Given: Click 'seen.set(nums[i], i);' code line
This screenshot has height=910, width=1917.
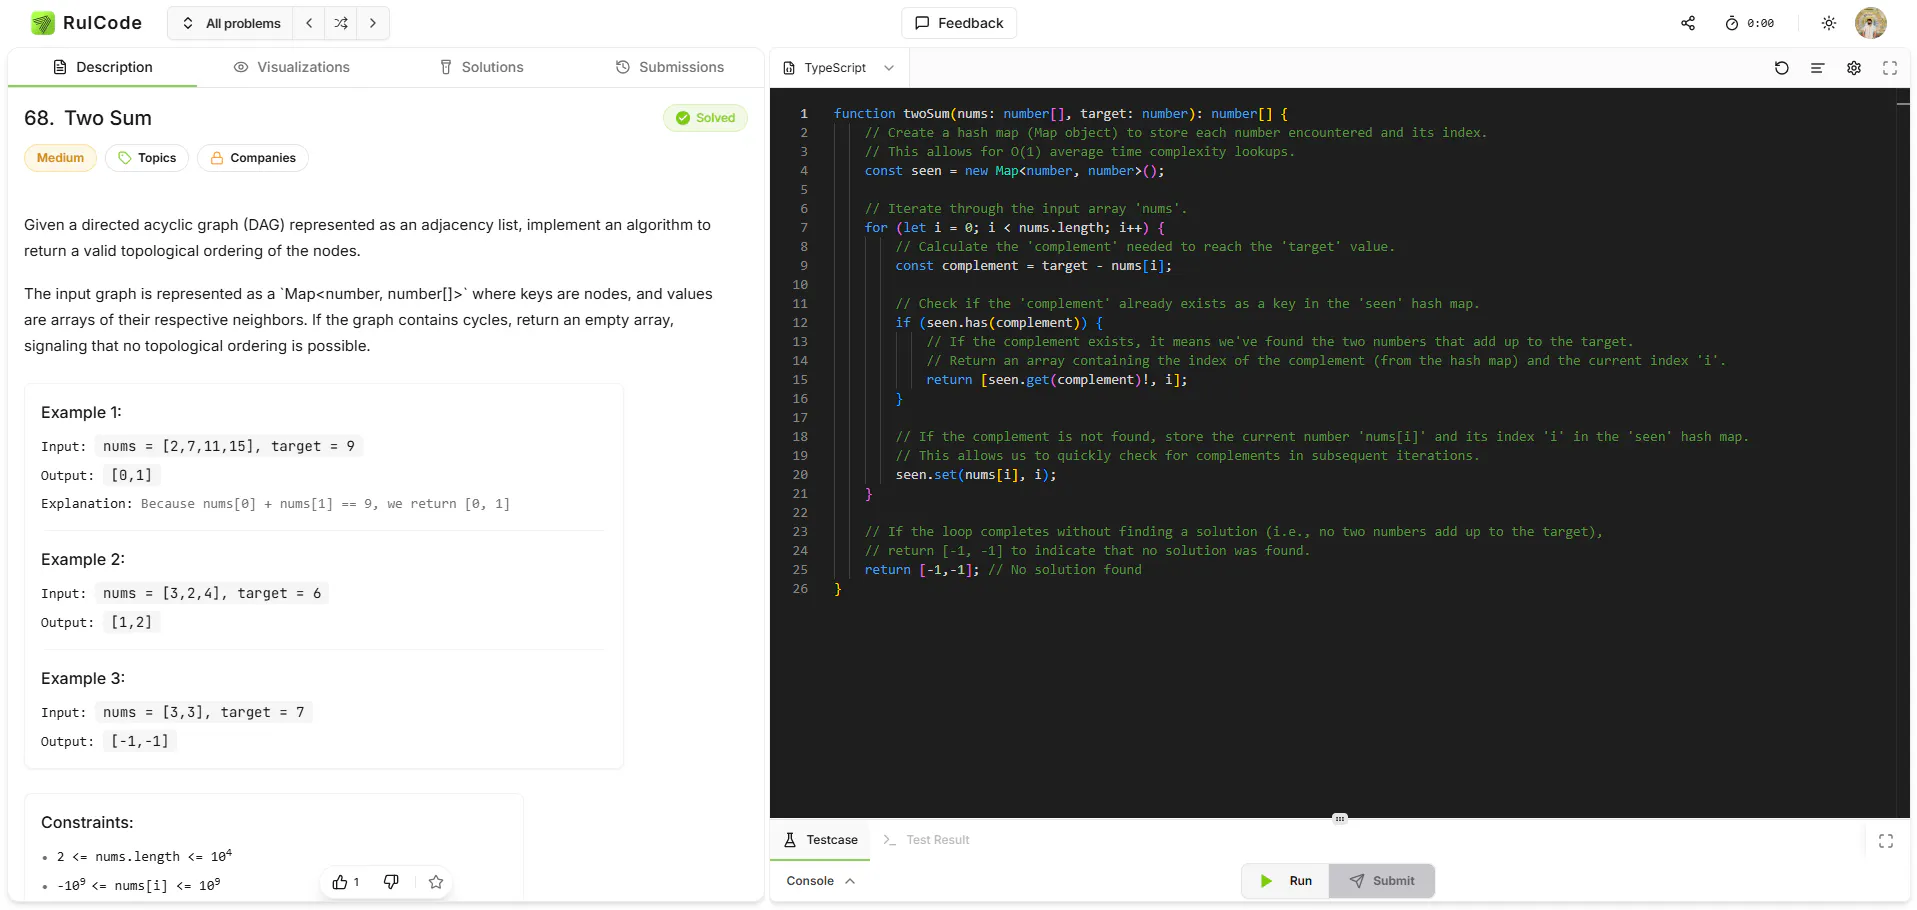Looking at the screenshot, I should click(976, 475).
